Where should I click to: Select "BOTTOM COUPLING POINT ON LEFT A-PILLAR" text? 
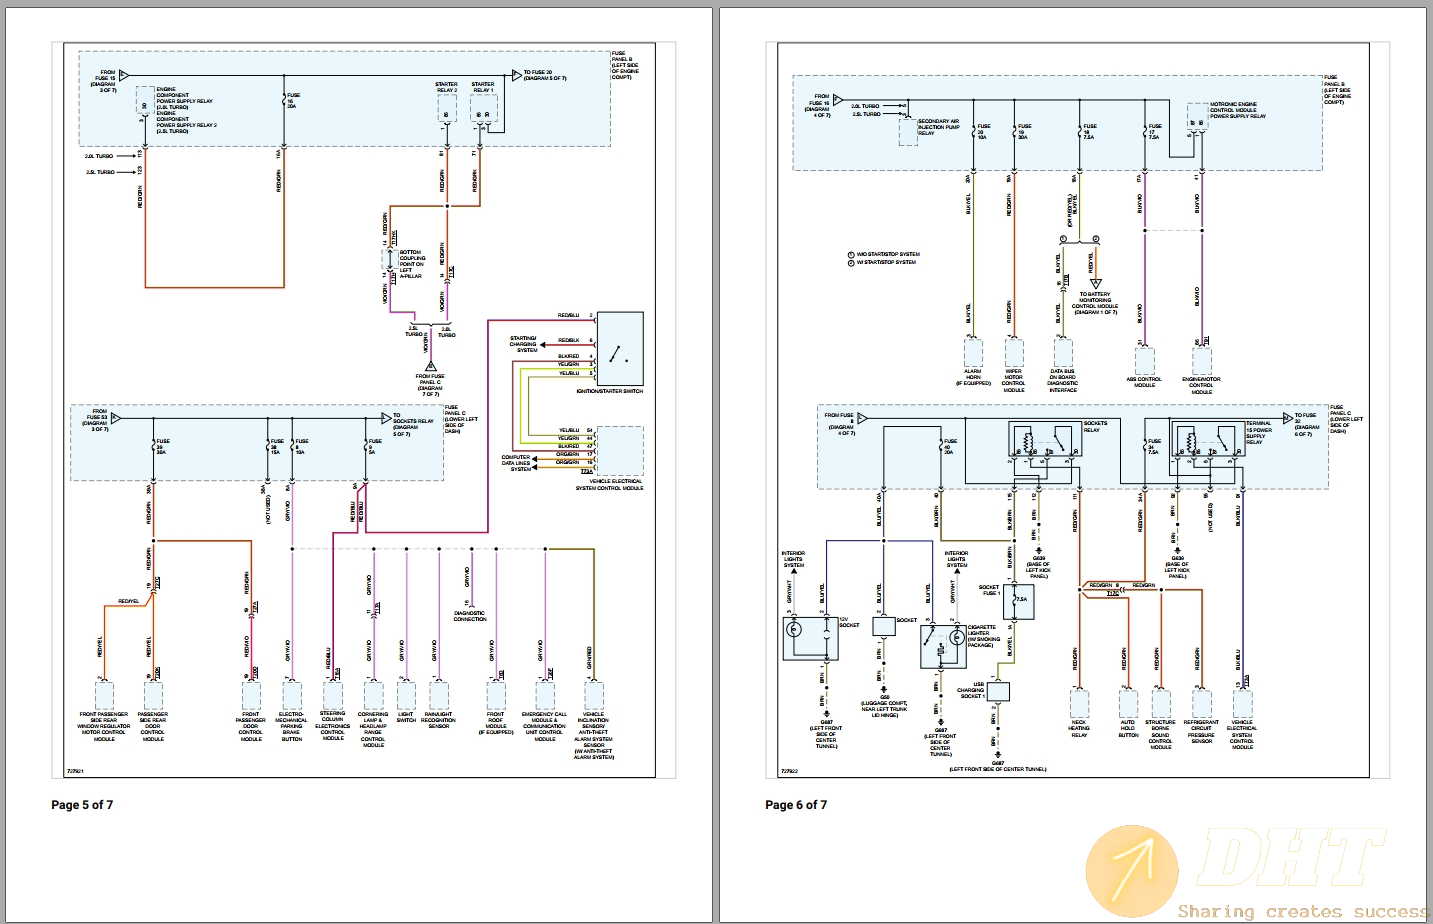click(x=412, y=264)
